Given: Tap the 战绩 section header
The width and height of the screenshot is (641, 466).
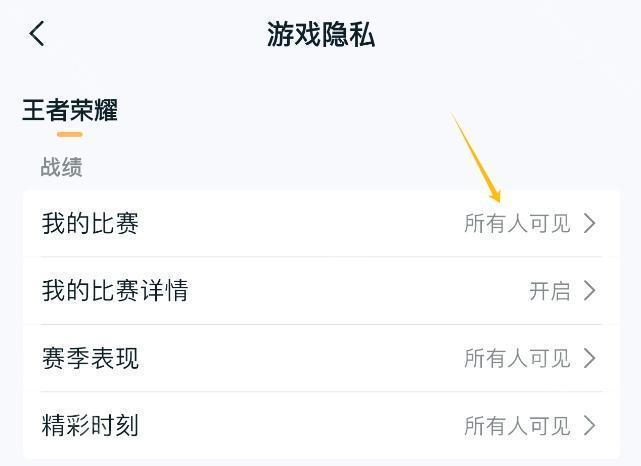Looking at the screenshot, I should click(61, 167).
